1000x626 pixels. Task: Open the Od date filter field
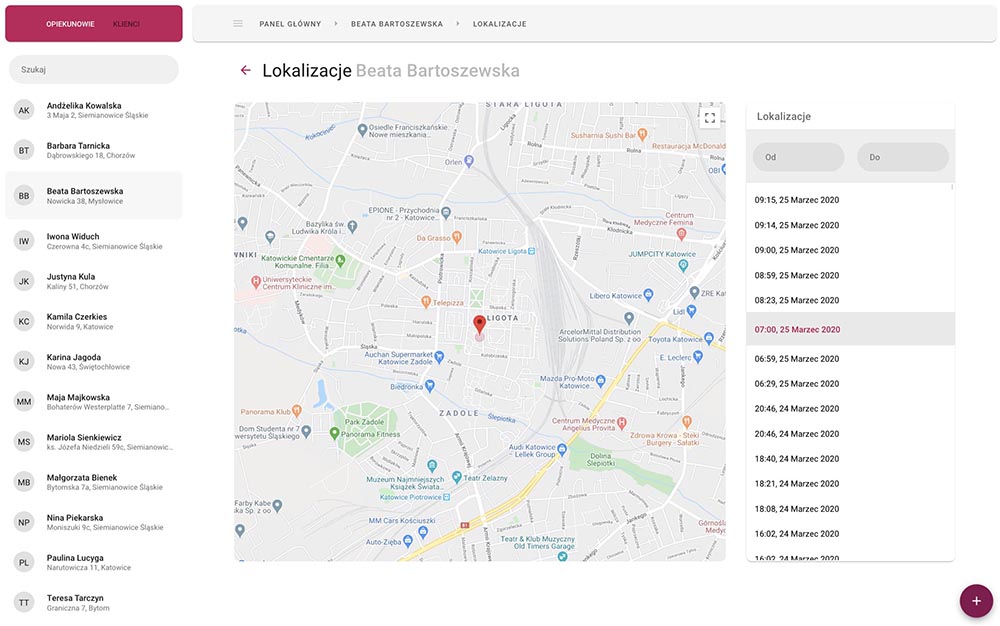tap(798, 157)
